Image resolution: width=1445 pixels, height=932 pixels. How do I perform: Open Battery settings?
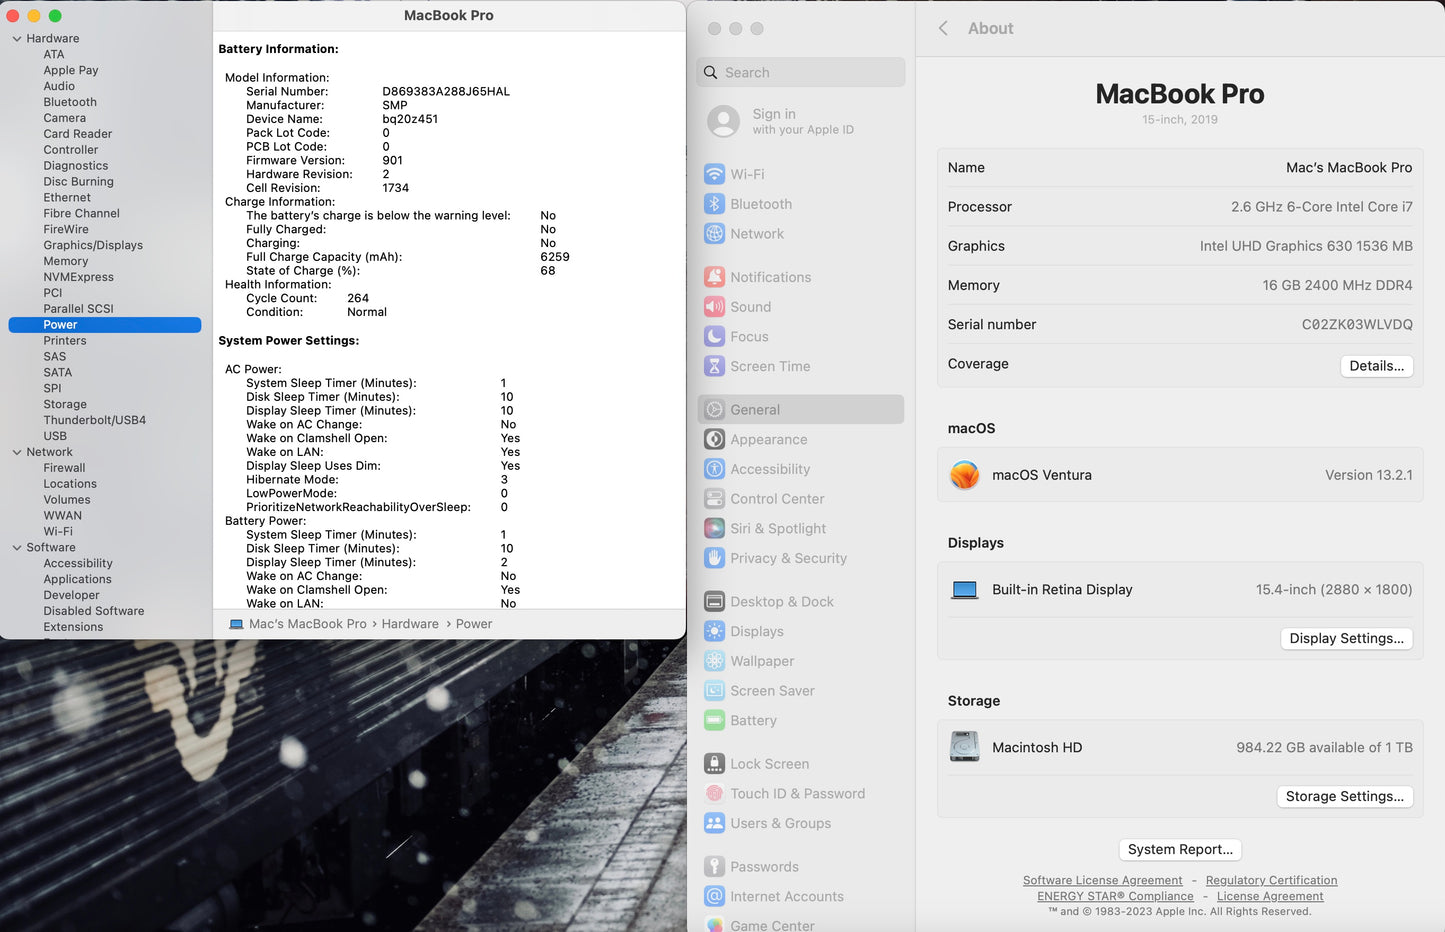753,720
